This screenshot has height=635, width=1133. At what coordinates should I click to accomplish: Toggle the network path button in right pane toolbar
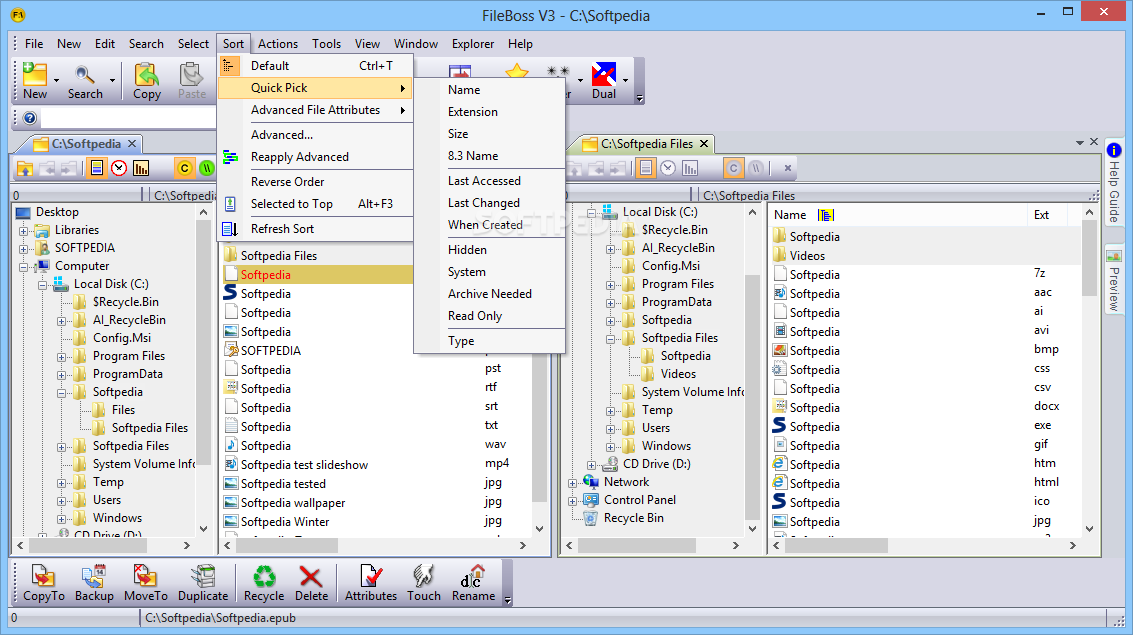[755, 168]
